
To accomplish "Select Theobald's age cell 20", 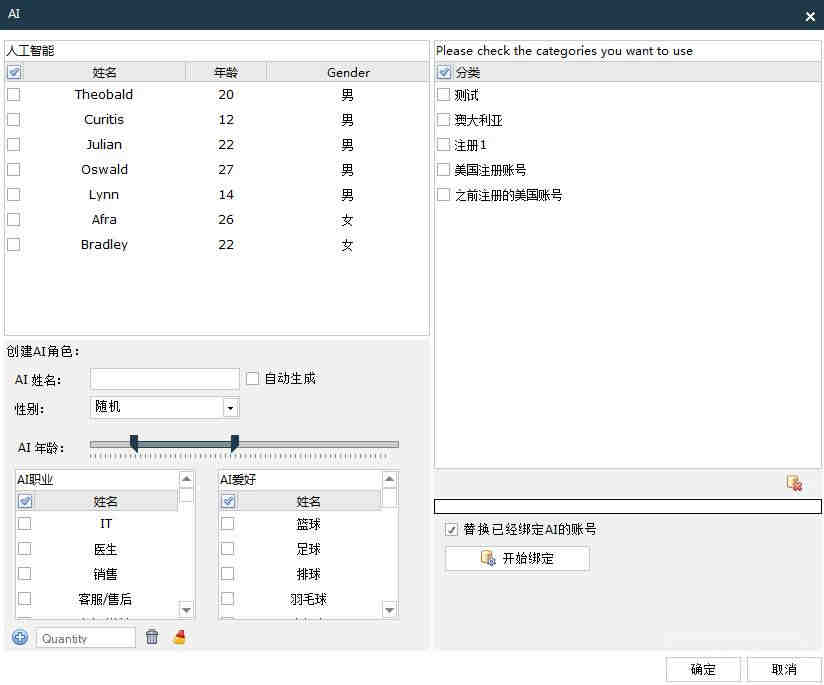I will 226,95.
